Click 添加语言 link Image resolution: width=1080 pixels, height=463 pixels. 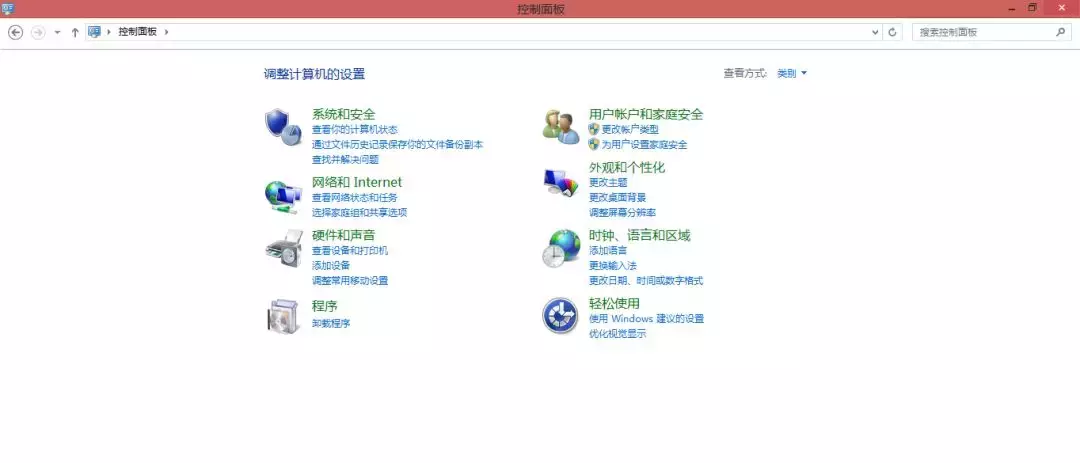tap(608, 250)
